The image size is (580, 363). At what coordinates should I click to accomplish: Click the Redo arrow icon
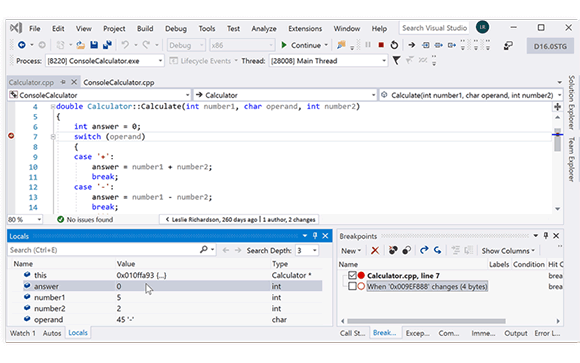click(x=146, y=45)
